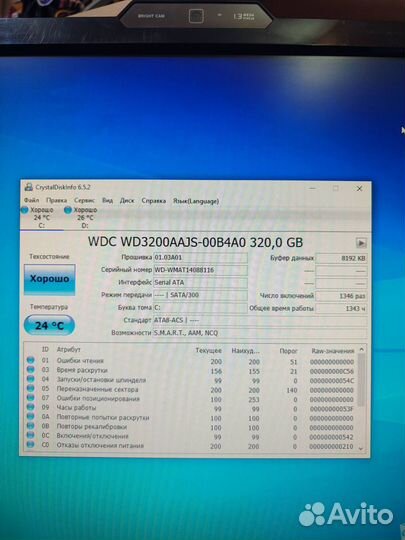
Task: Click the firmware field 01.03A01
Action: point(200,258)
